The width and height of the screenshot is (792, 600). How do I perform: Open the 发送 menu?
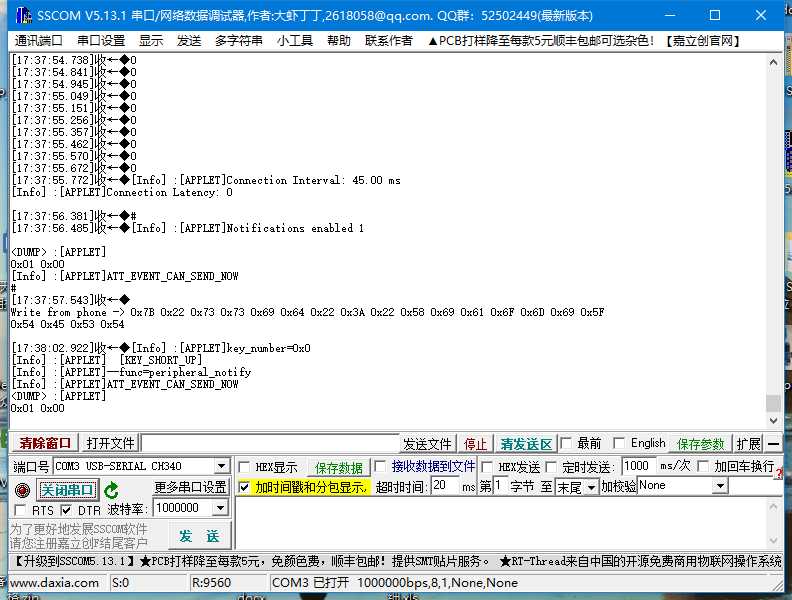tap(189, 40)
